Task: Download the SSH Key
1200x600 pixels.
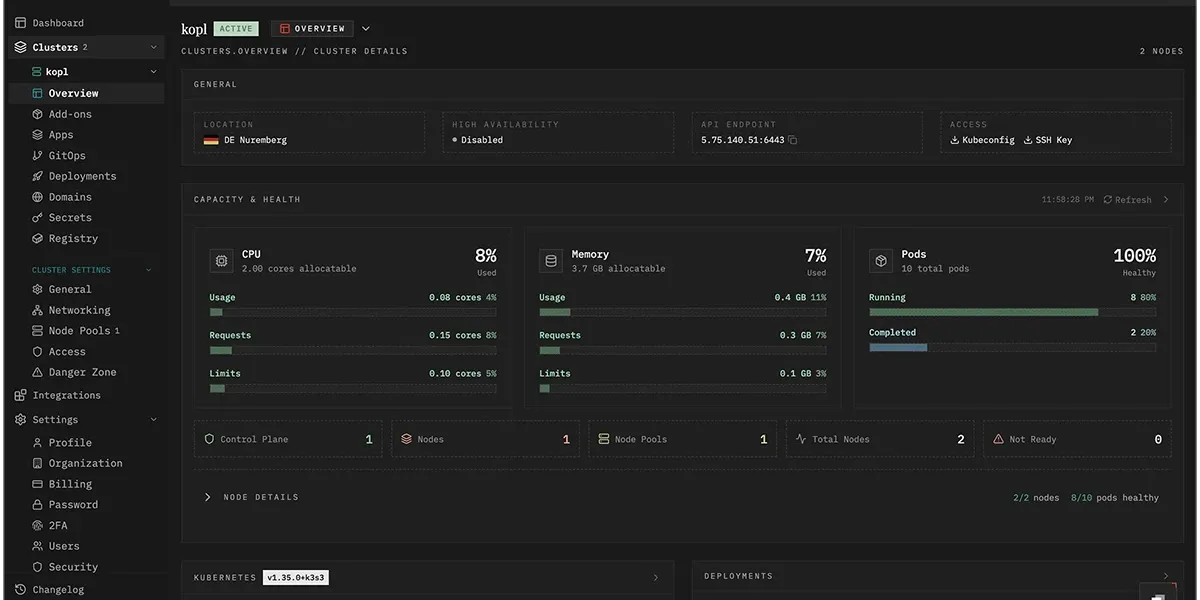Action: pyautogui.click(x=1048, y=140)
